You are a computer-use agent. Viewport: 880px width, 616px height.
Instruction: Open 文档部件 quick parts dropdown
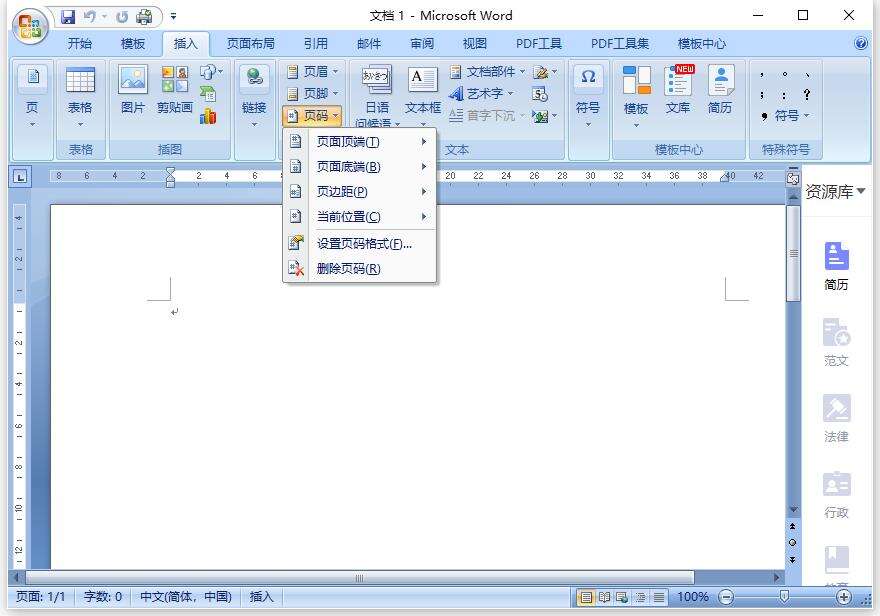[487, 72]
